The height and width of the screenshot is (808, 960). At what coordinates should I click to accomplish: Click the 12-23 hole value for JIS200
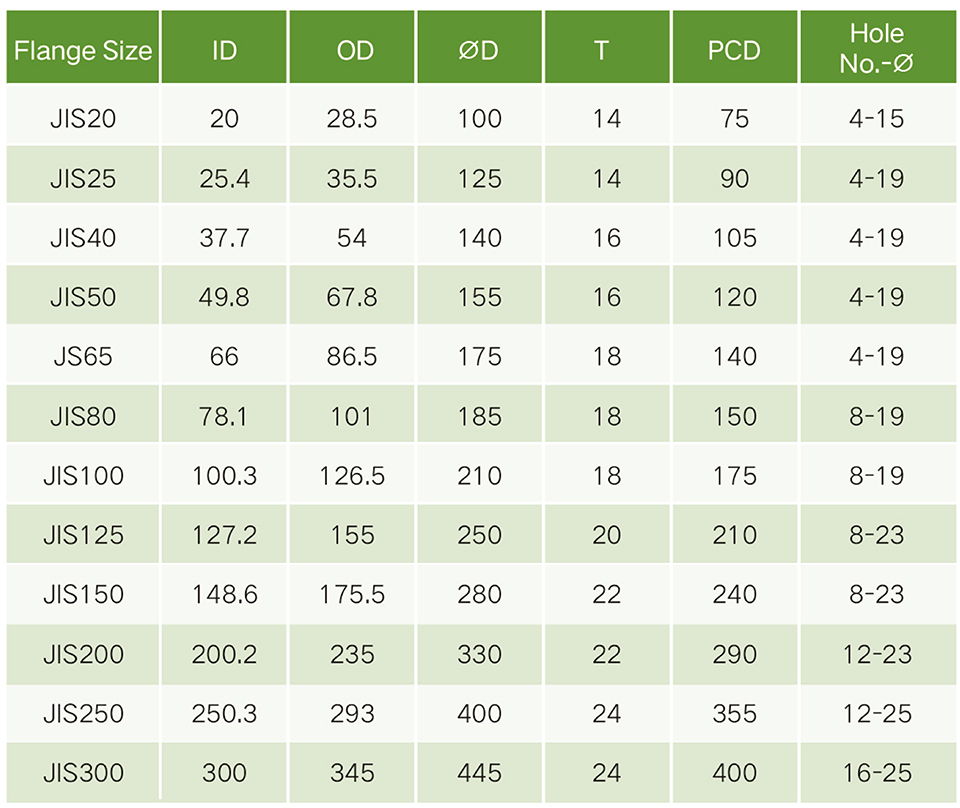876,654
